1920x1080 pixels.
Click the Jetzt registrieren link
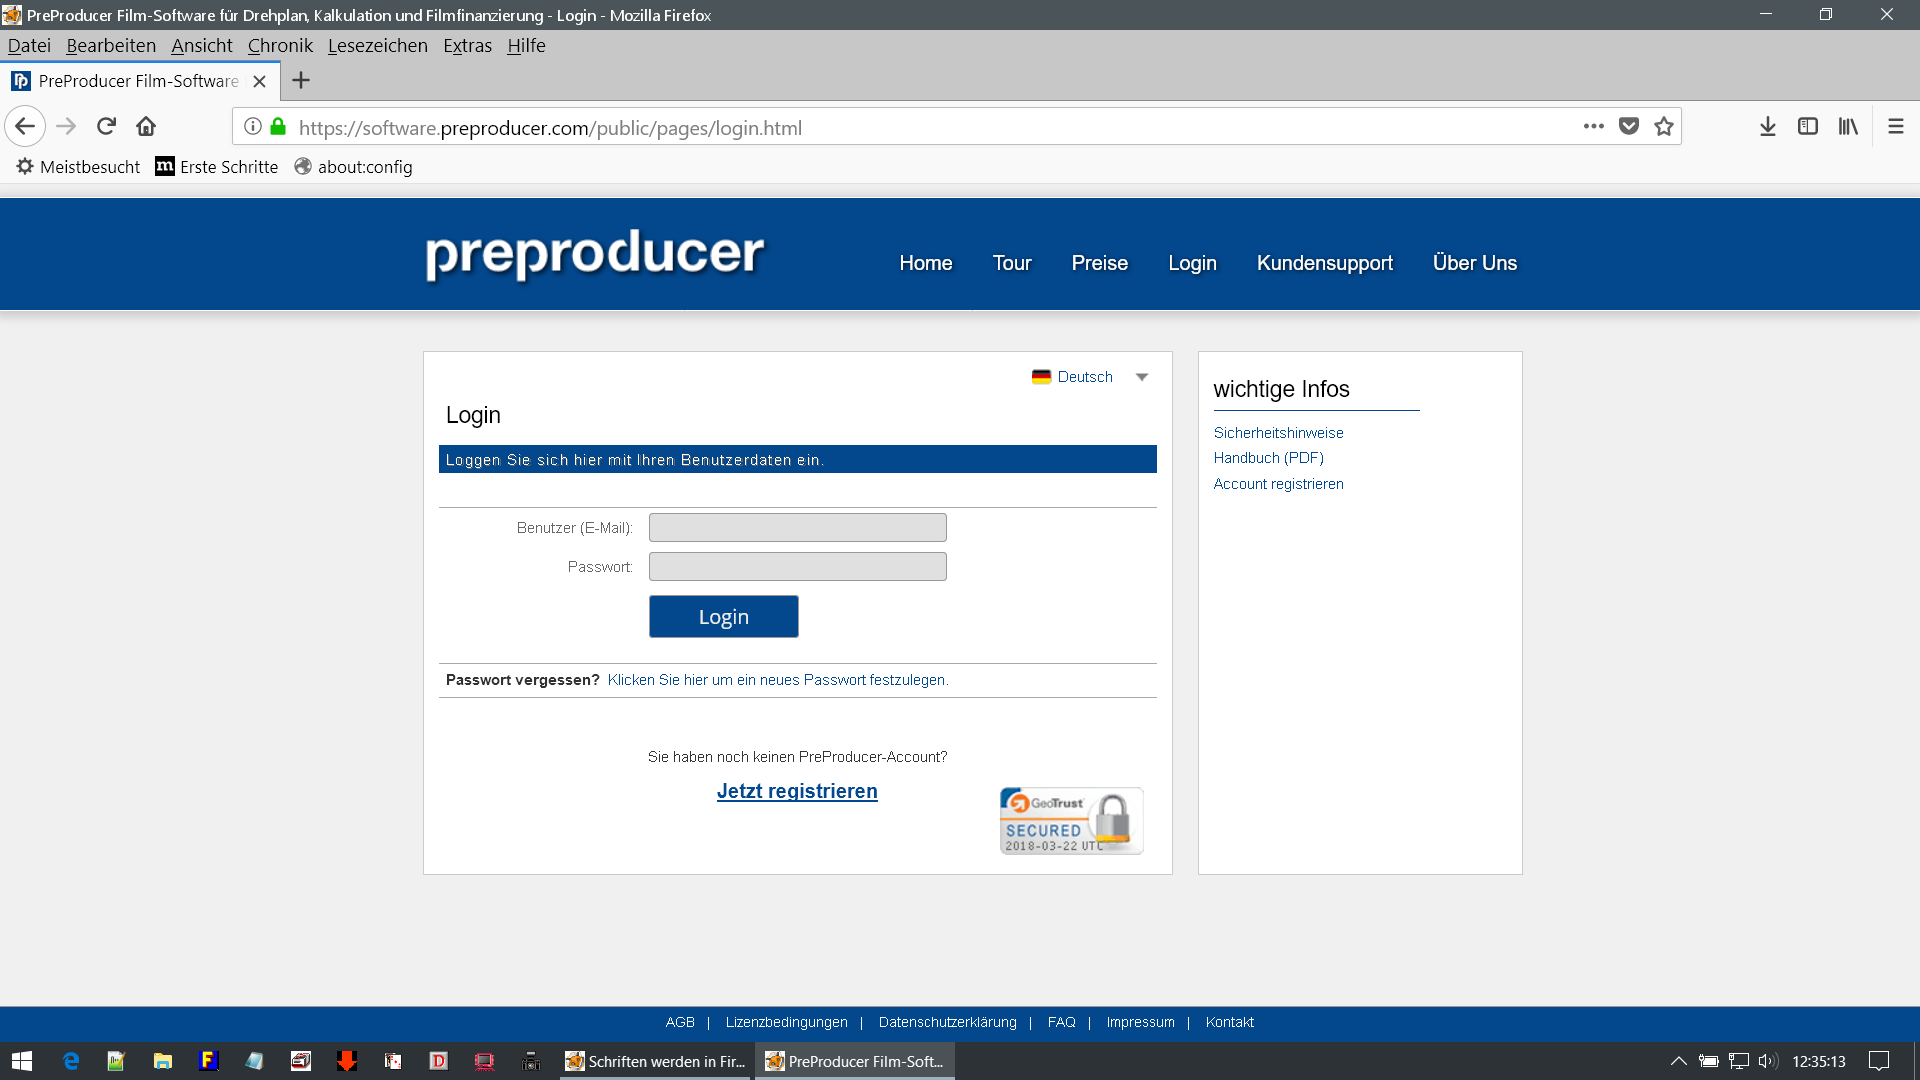click(x=797, y=791)
